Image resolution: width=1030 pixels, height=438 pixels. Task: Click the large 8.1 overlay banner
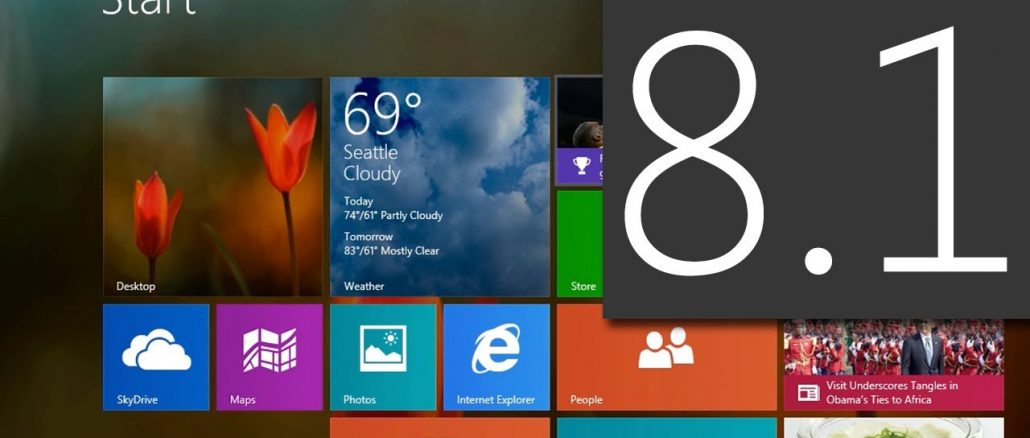[816, 158]
